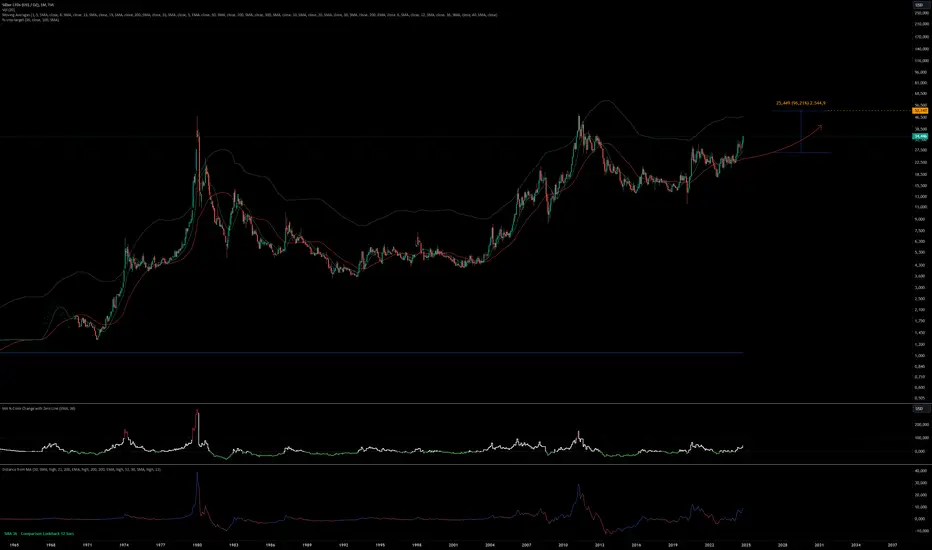932x550 pixels.
Task: Click the 68,500 level on price axis
Action: [x=922, y=93]
